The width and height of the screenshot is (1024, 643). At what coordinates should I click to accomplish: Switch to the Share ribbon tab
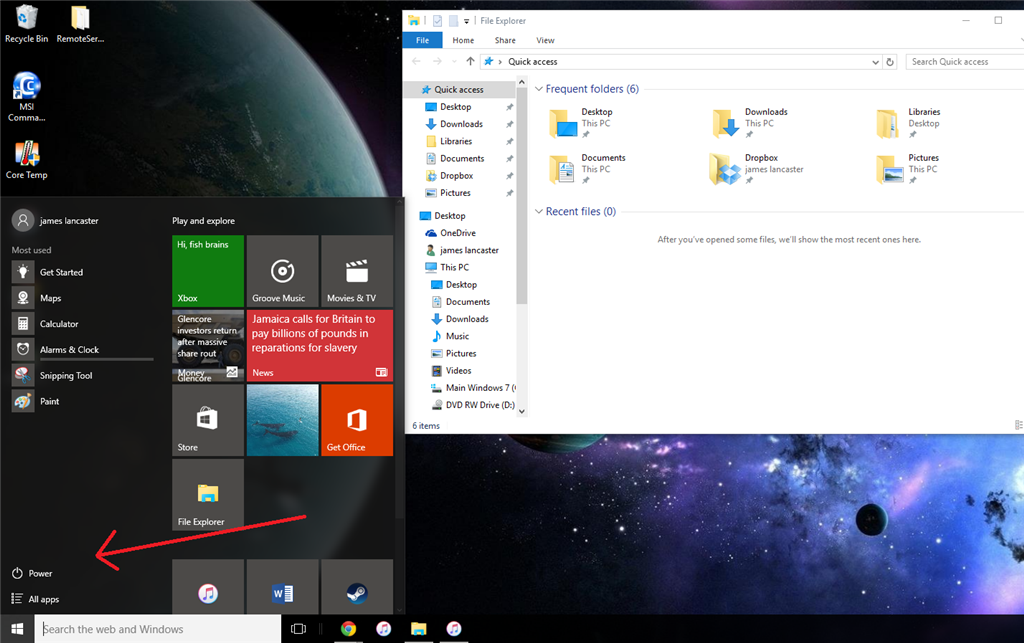click(505, 40)
